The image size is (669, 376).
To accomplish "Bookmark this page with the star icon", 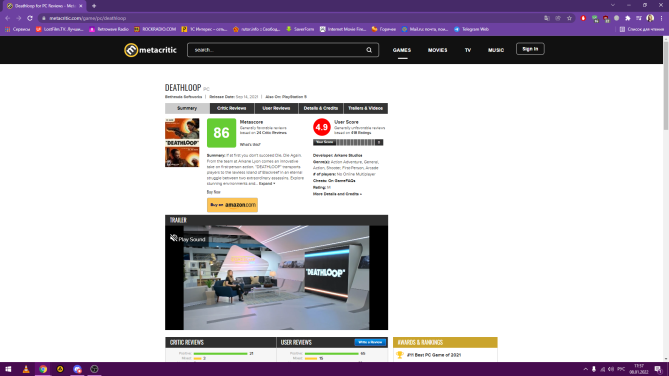I will 569,18.
